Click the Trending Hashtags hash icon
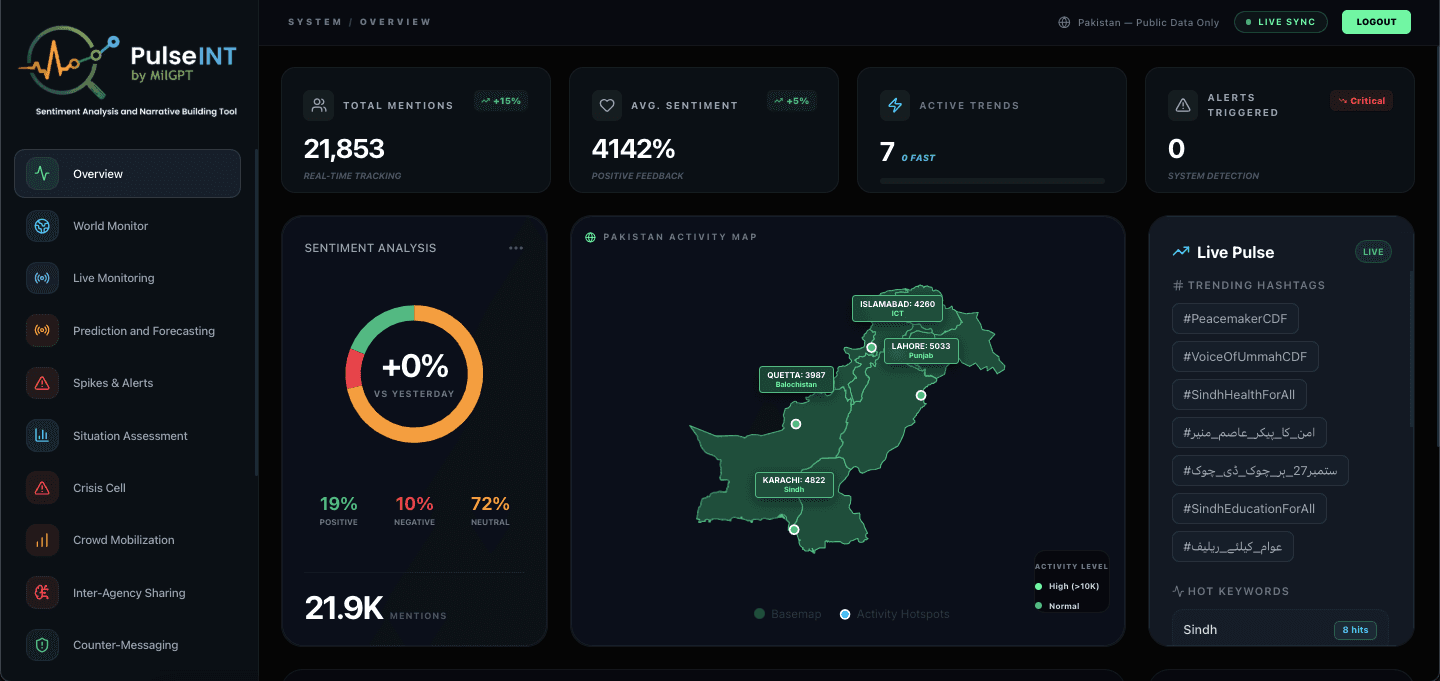The width and height of the screenshot is (1440, 681). click(1177, 285)
